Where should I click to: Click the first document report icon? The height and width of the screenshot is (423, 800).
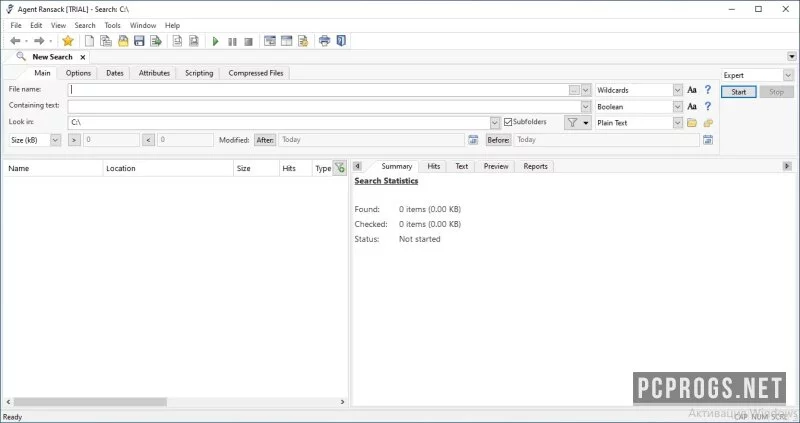click(x=177, y=41)
